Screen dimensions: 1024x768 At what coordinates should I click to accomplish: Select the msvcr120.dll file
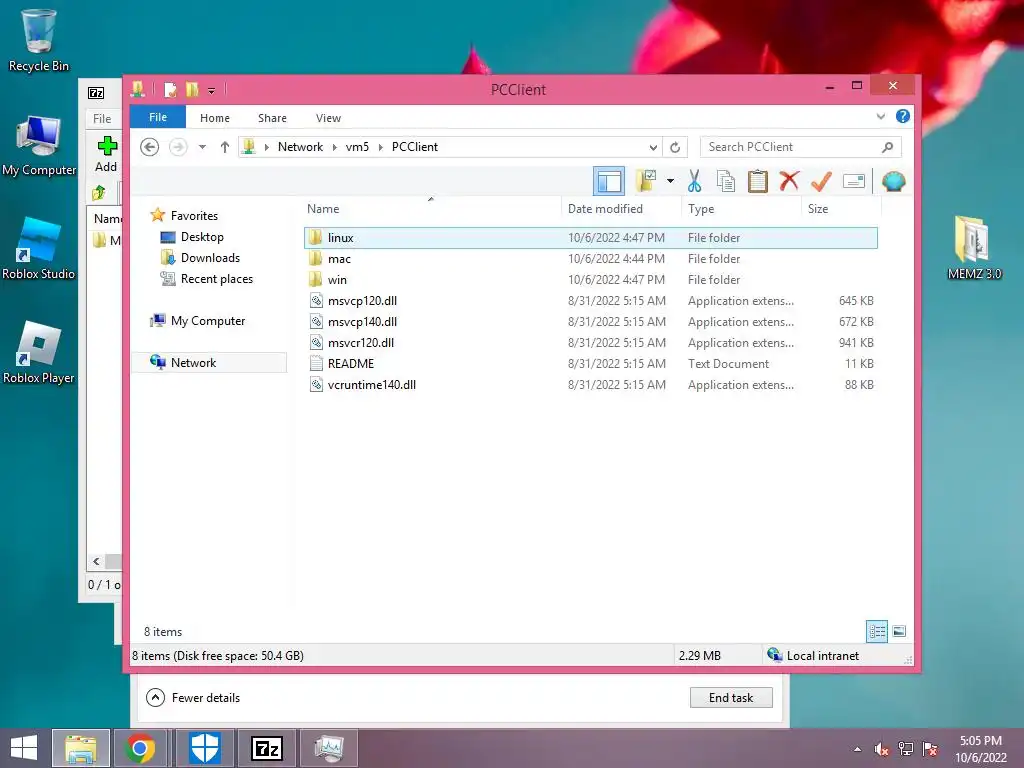coord(590,342)
